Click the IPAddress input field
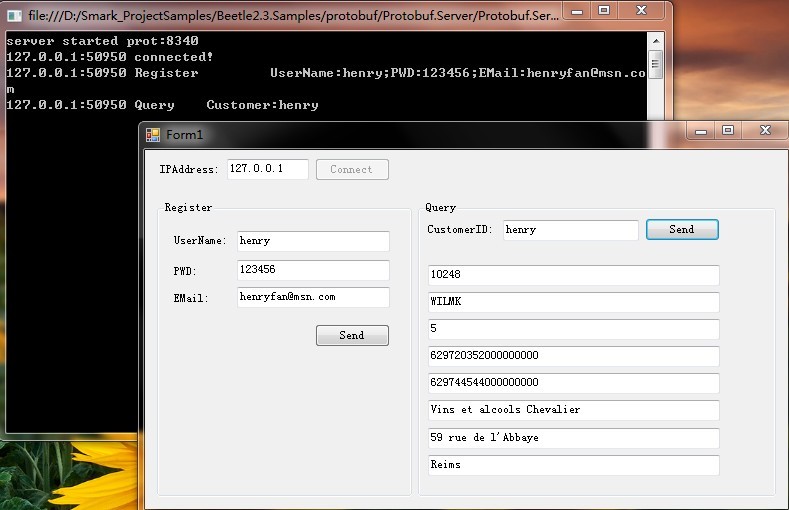 pyautogui.click(x=268, y=169)
